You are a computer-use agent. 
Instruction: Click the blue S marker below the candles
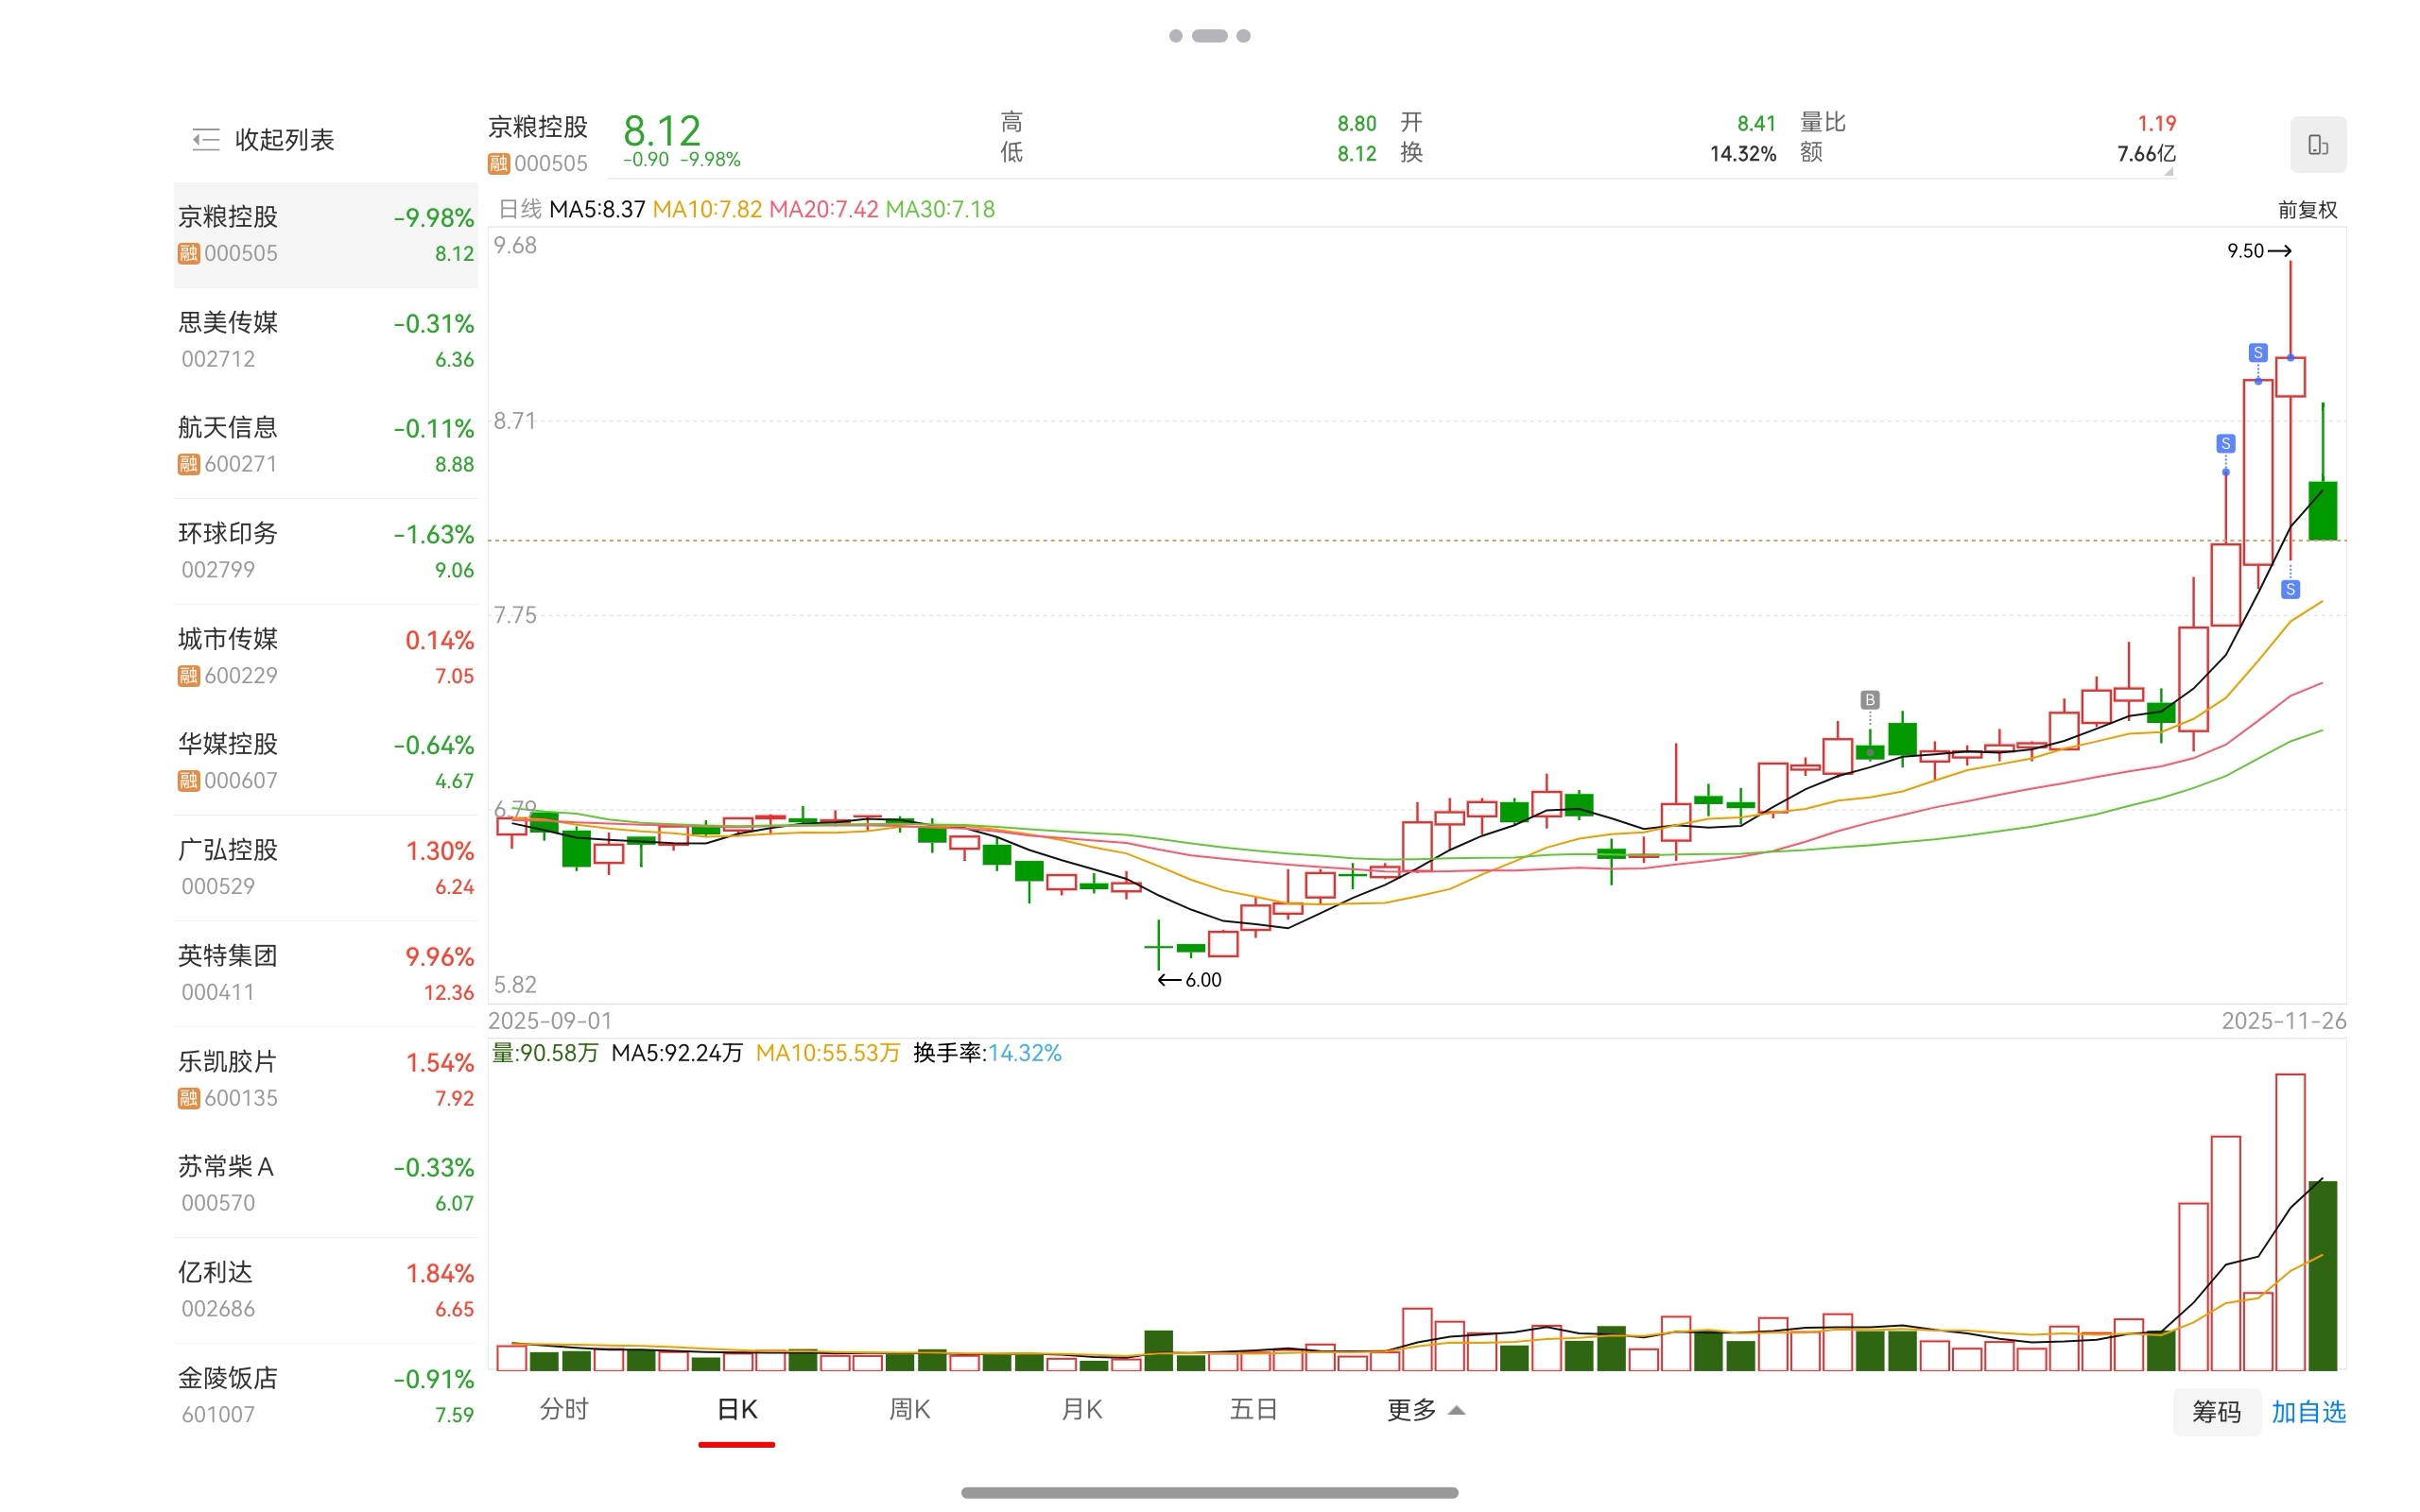click(2290, 590)
